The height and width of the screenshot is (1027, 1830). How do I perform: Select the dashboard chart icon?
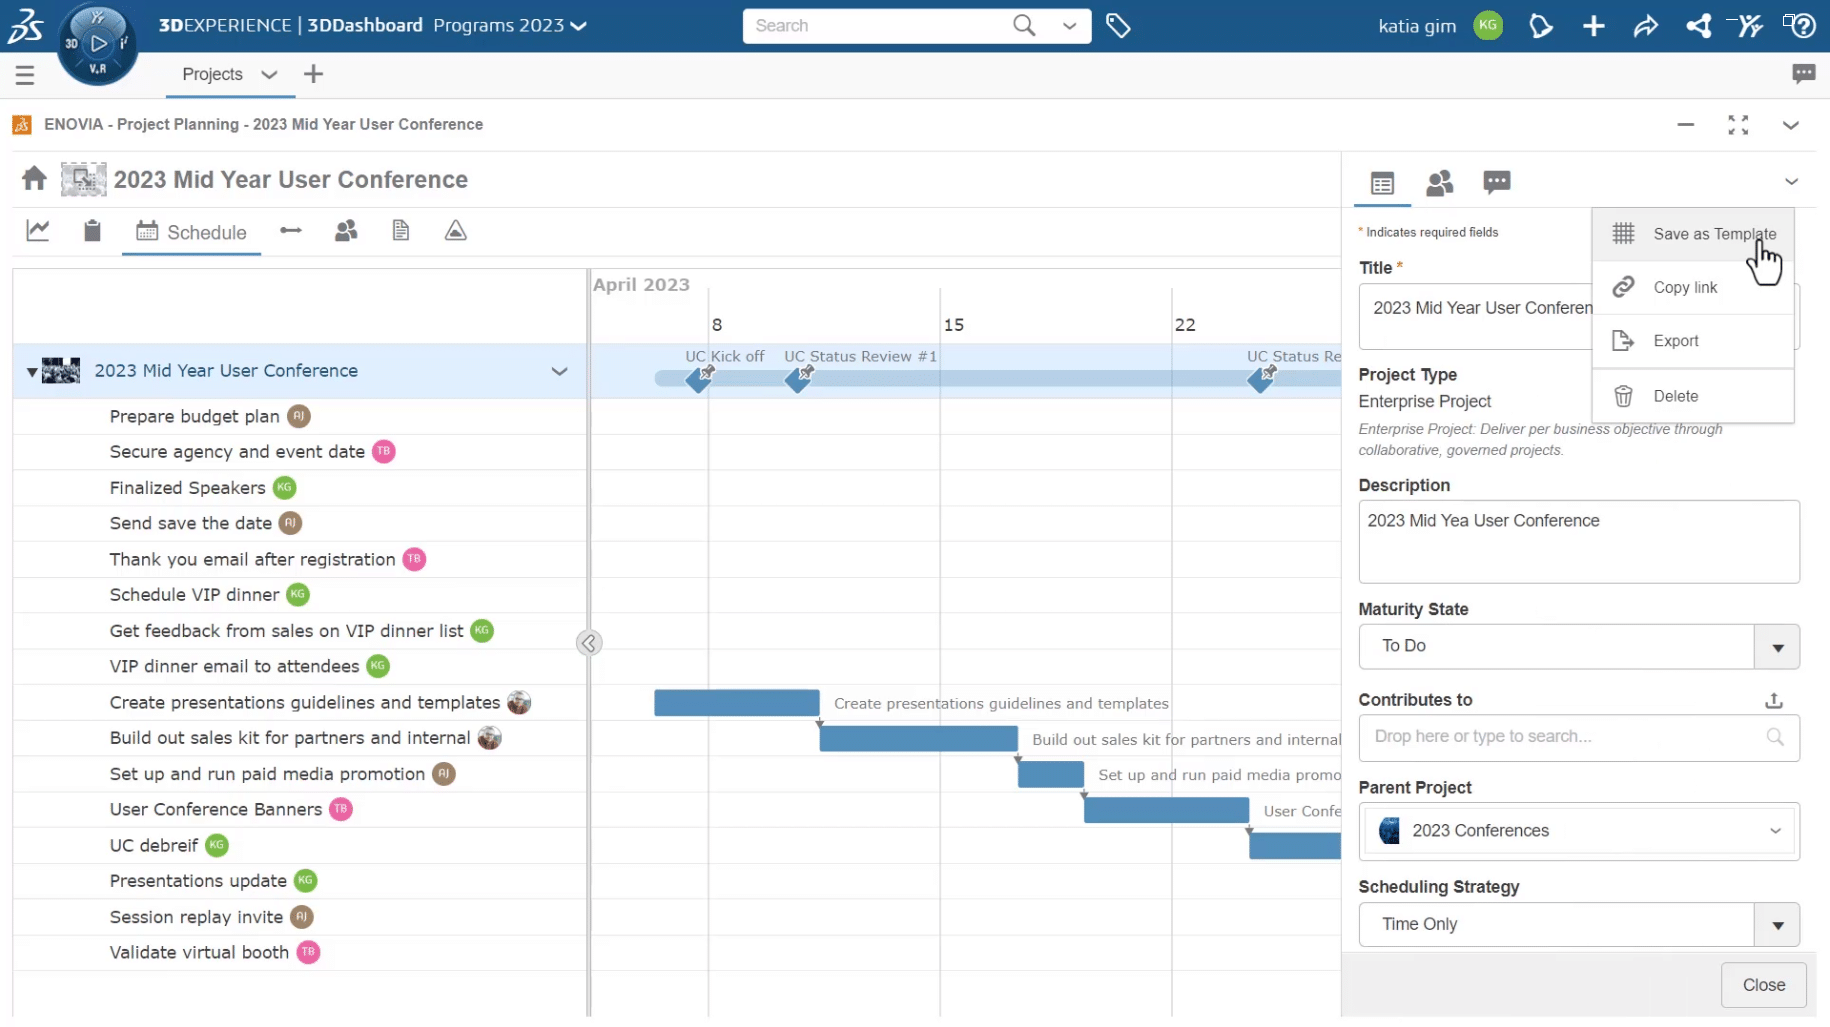tap(38, 230)
